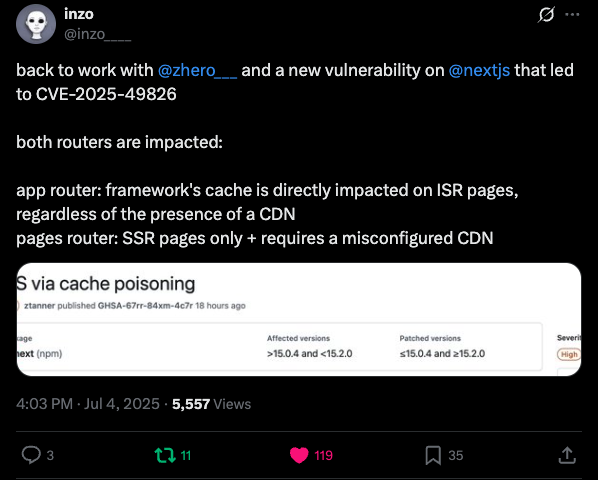Click the inzo display name
The image size is (598, 480).
pyautogui.click(x=79, y=14)
